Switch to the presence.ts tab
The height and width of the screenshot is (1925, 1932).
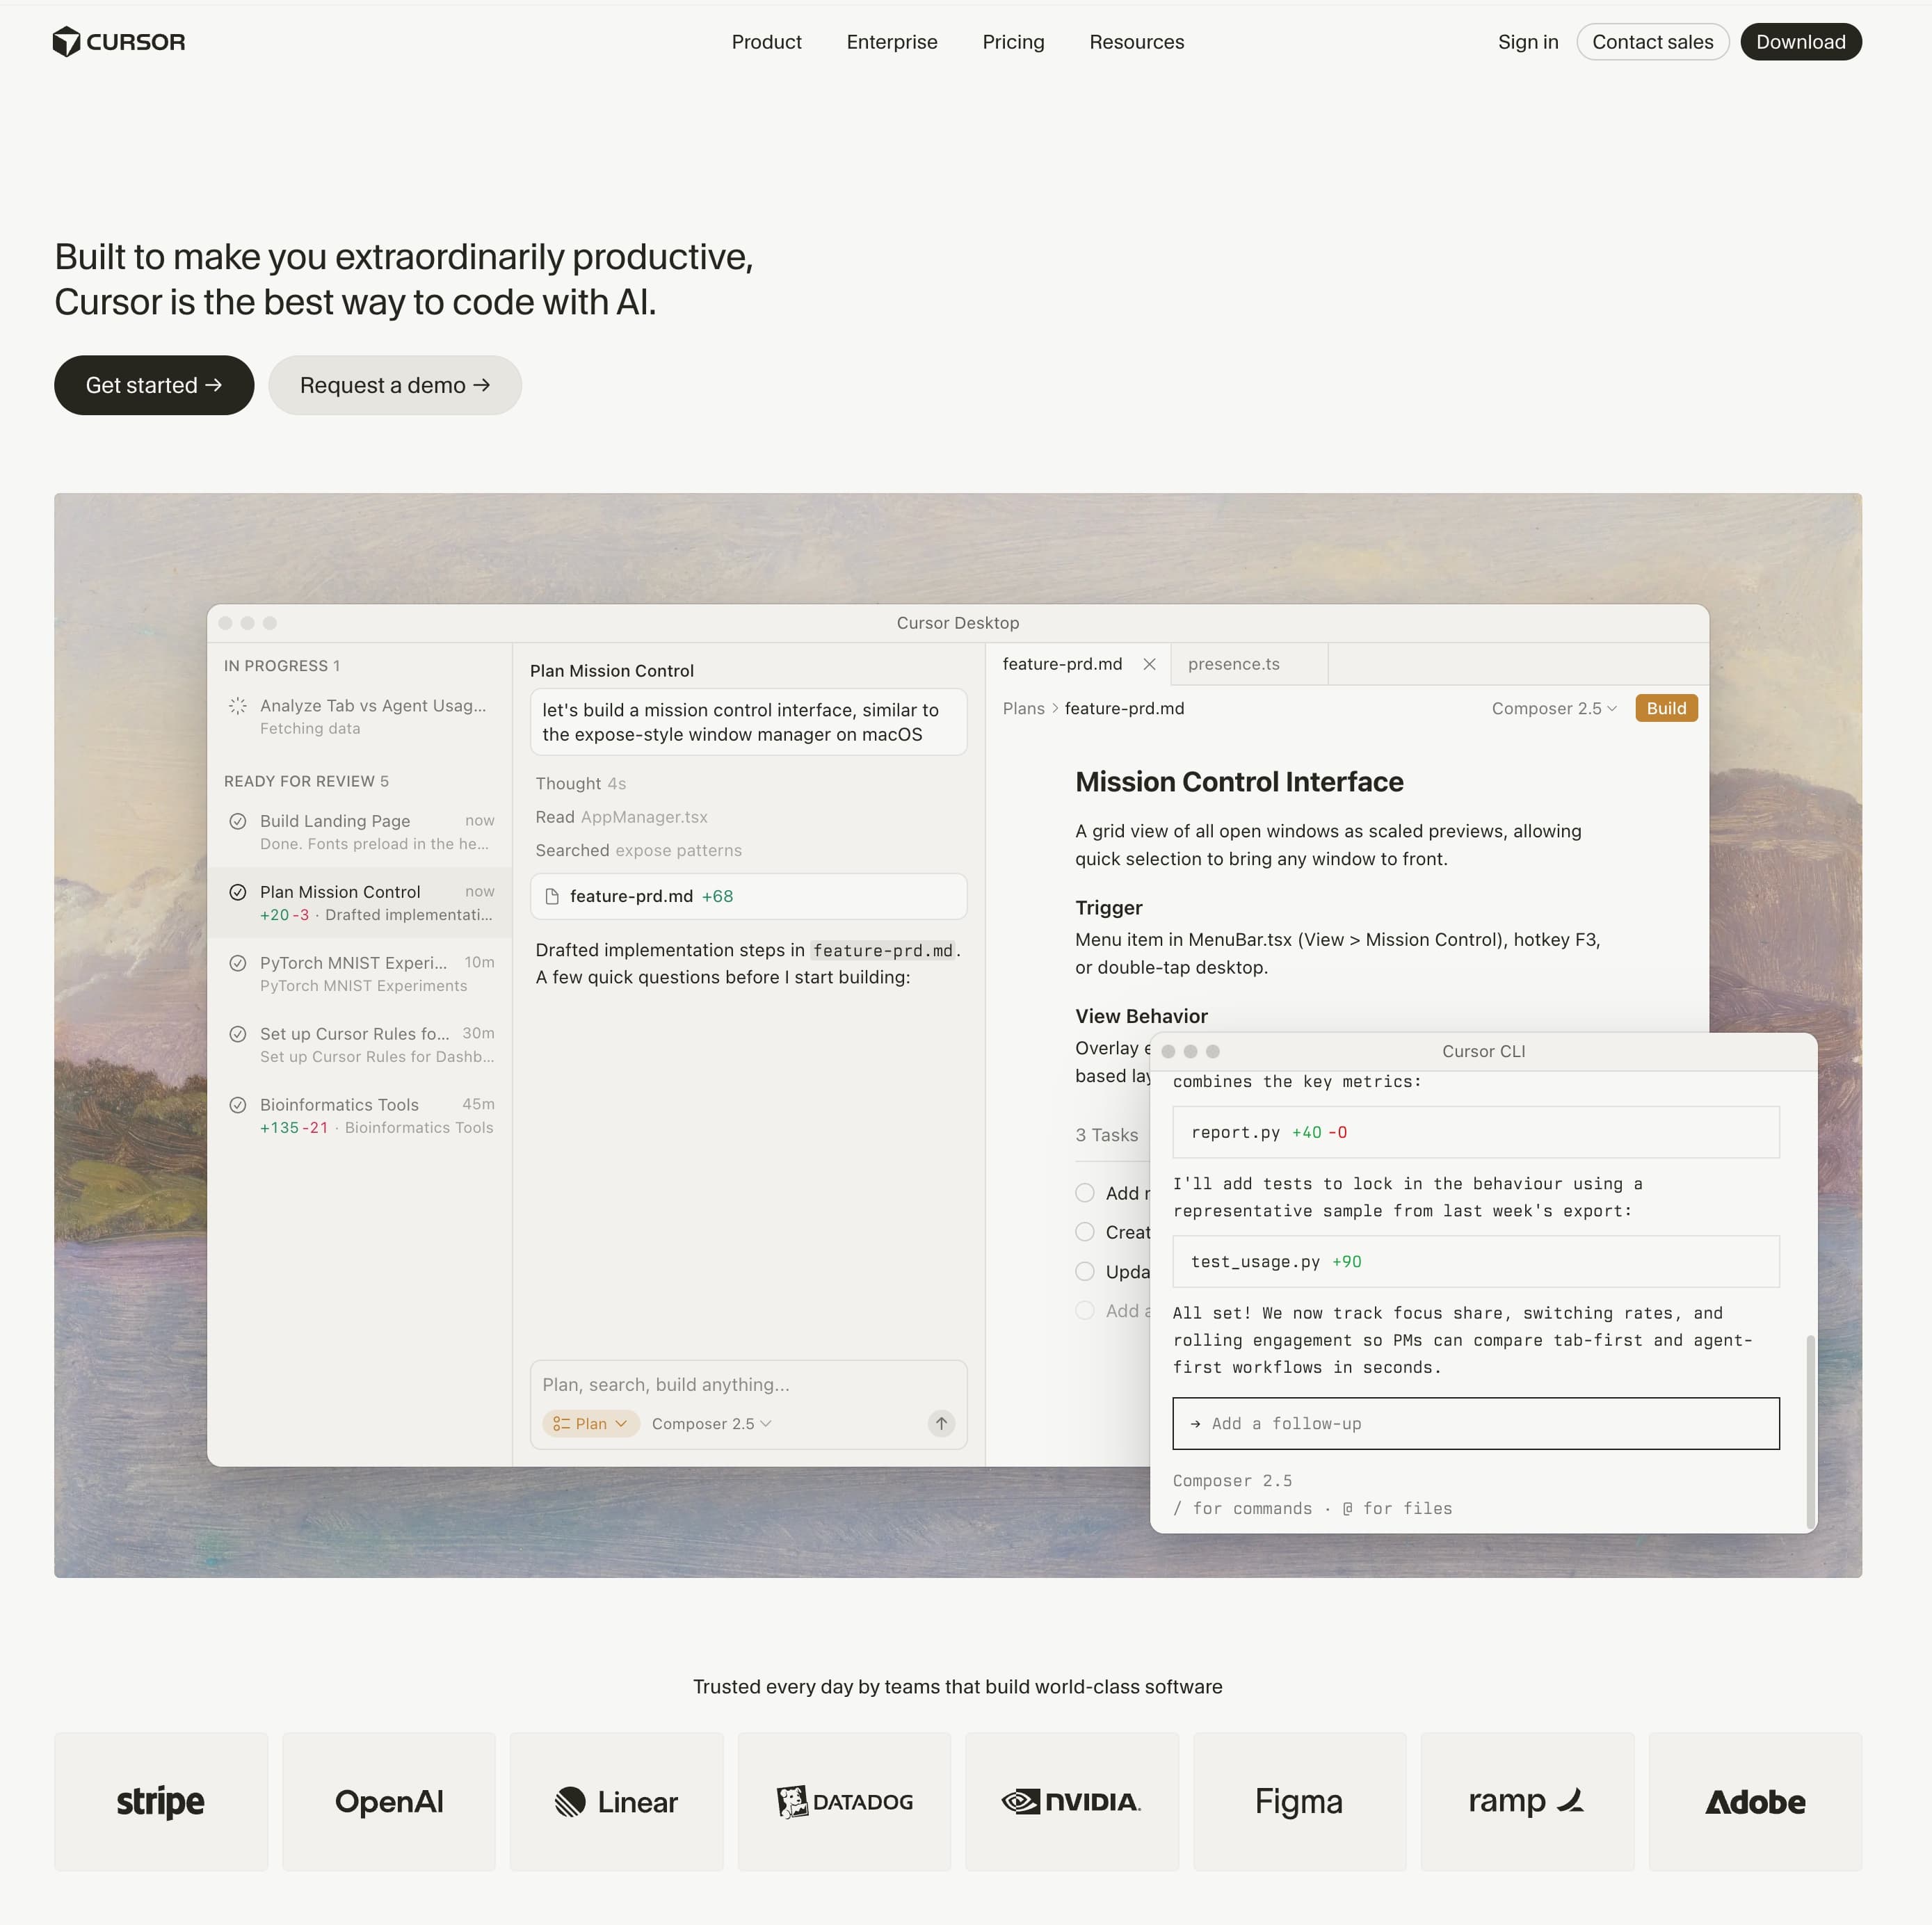[1250, 664]
